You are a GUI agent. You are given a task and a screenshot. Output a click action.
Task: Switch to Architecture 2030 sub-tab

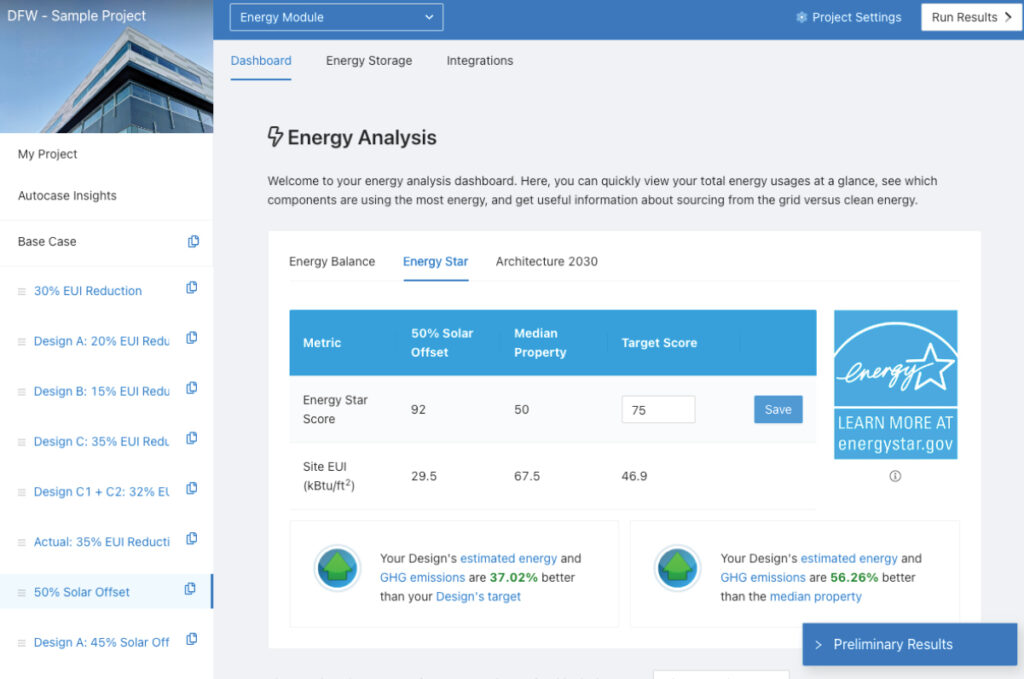click(x=546, y=261)
